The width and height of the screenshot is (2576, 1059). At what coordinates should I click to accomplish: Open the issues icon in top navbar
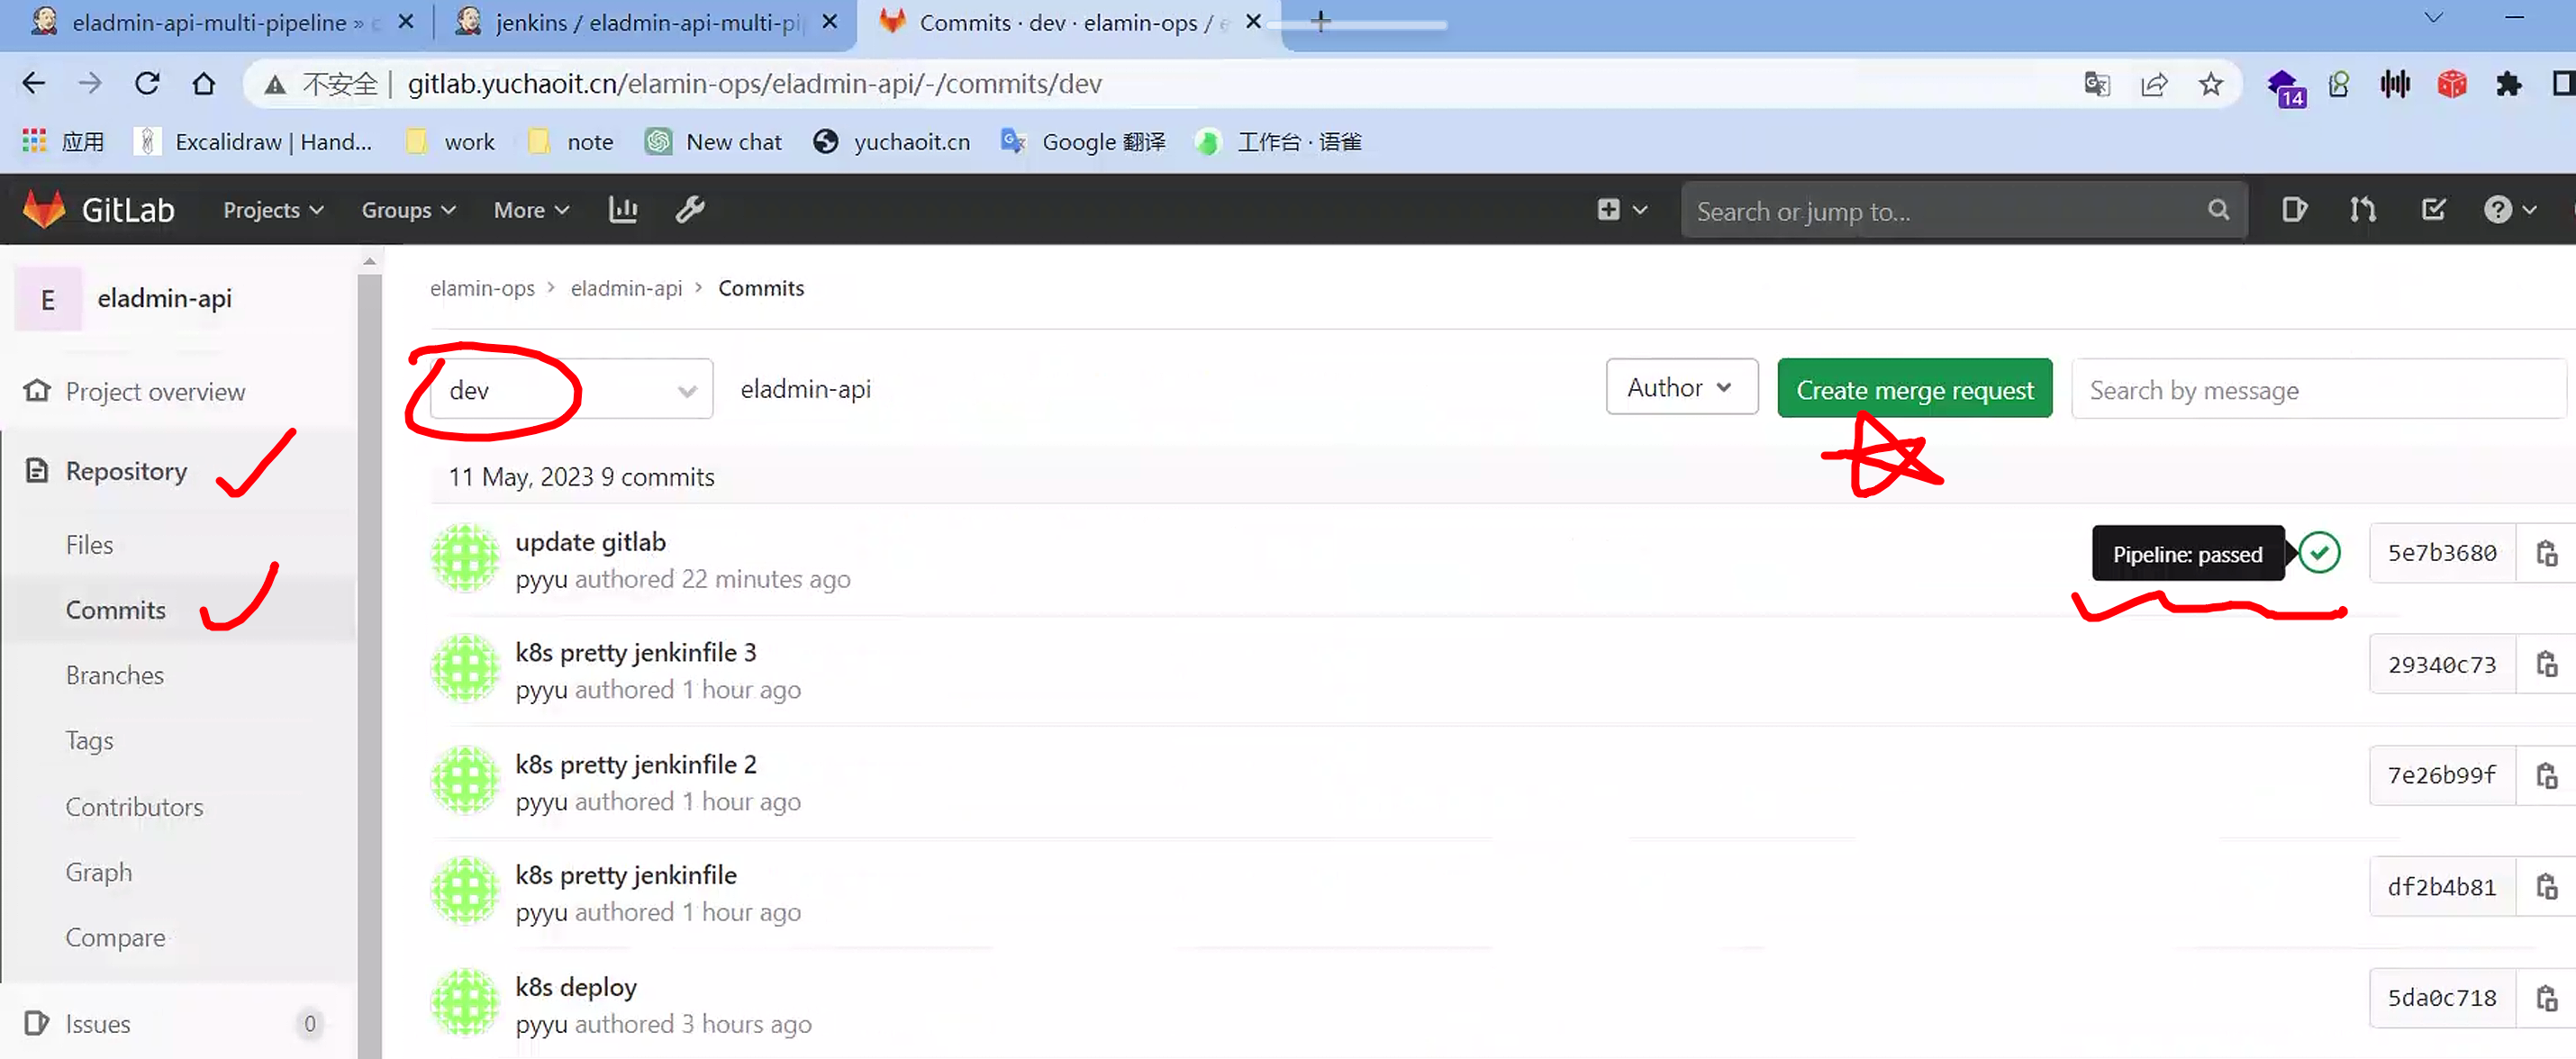tap(2294, 210)
